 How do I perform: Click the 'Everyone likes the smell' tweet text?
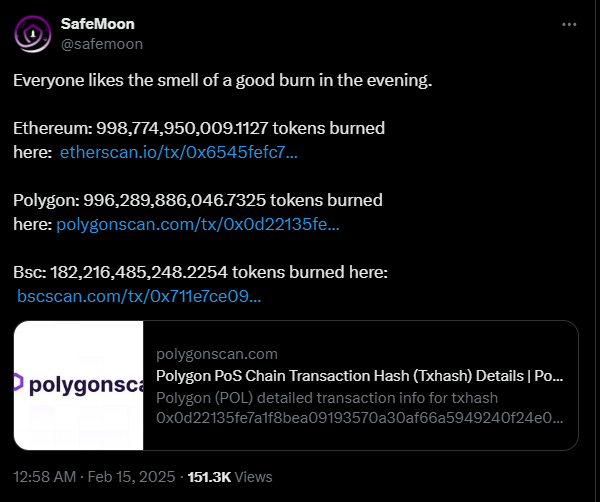223,80
